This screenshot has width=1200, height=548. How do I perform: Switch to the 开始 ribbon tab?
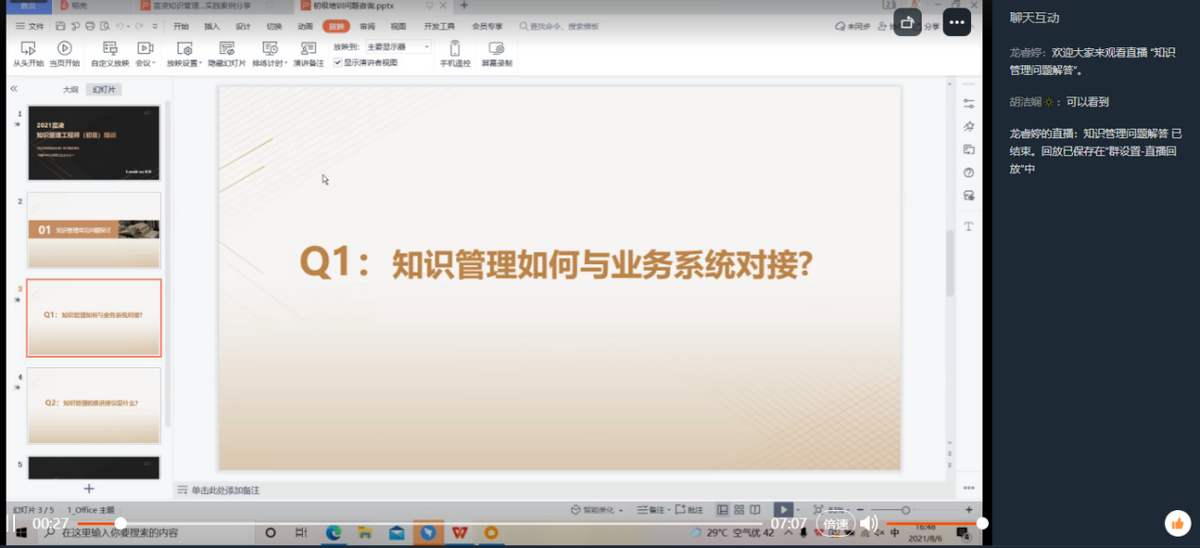180,26
